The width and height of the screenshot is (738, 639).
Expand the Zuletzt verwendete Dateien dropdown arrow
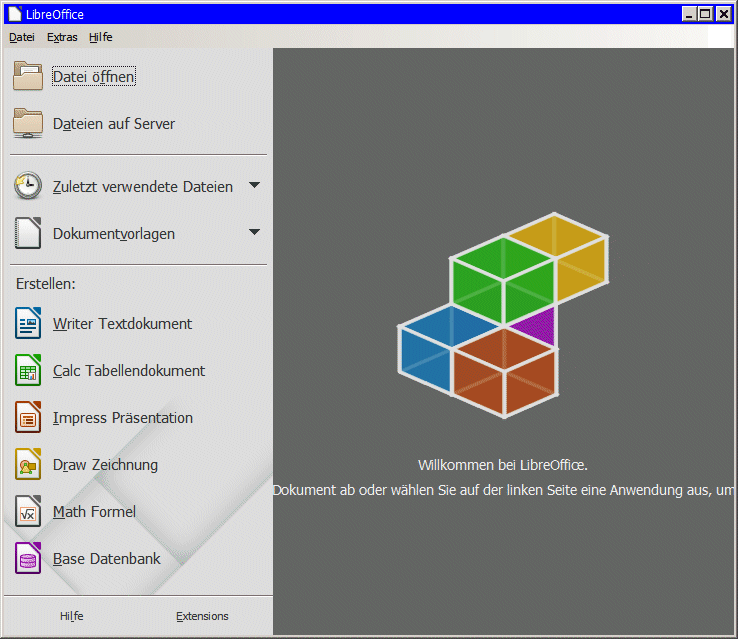pos(254,185)
